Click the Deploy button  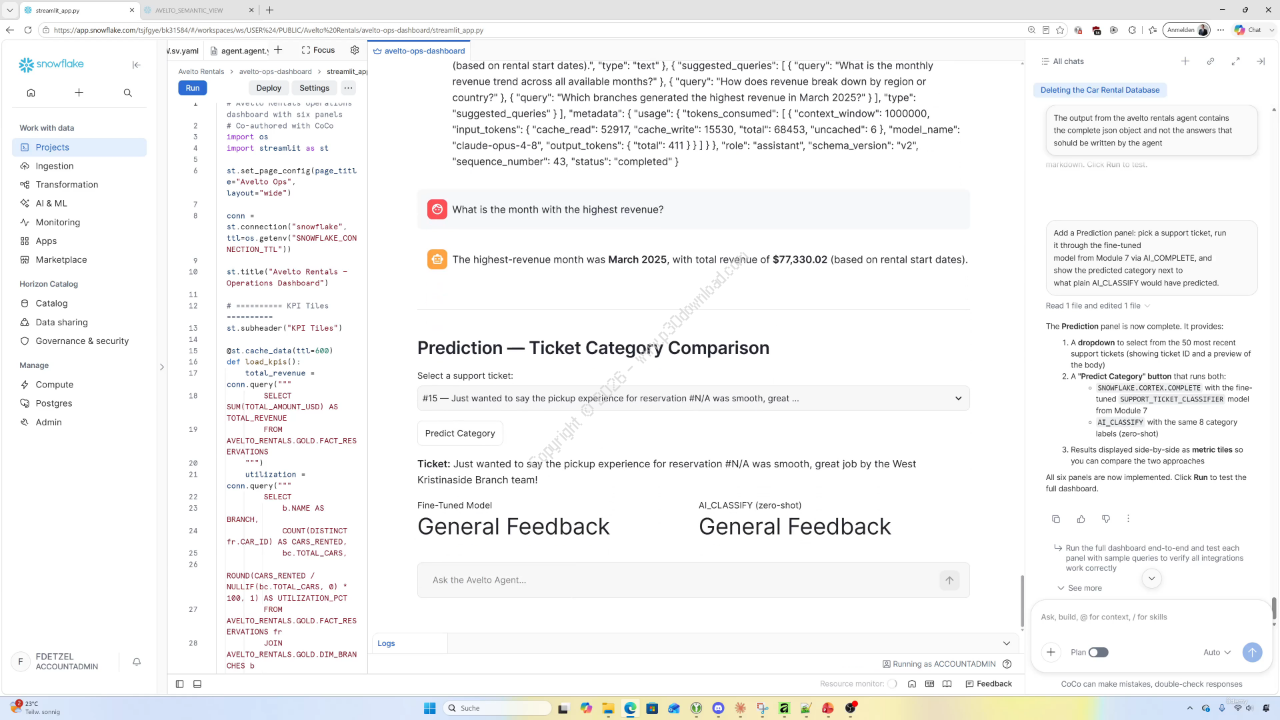click(269, 88)
